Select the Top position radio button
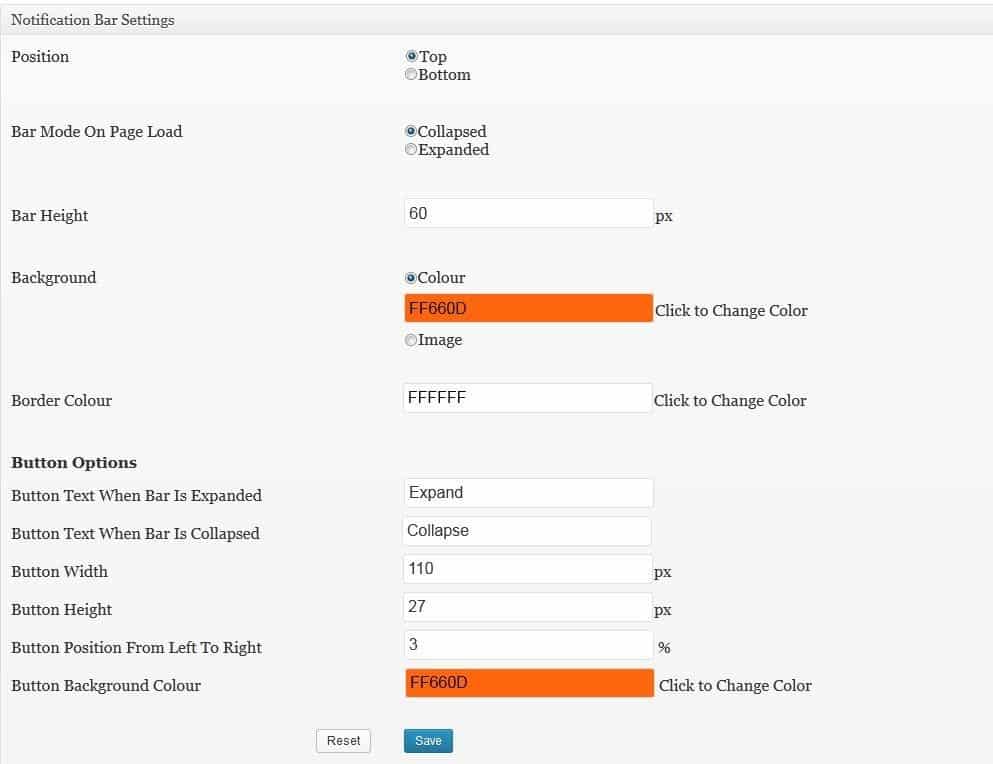 411,56
